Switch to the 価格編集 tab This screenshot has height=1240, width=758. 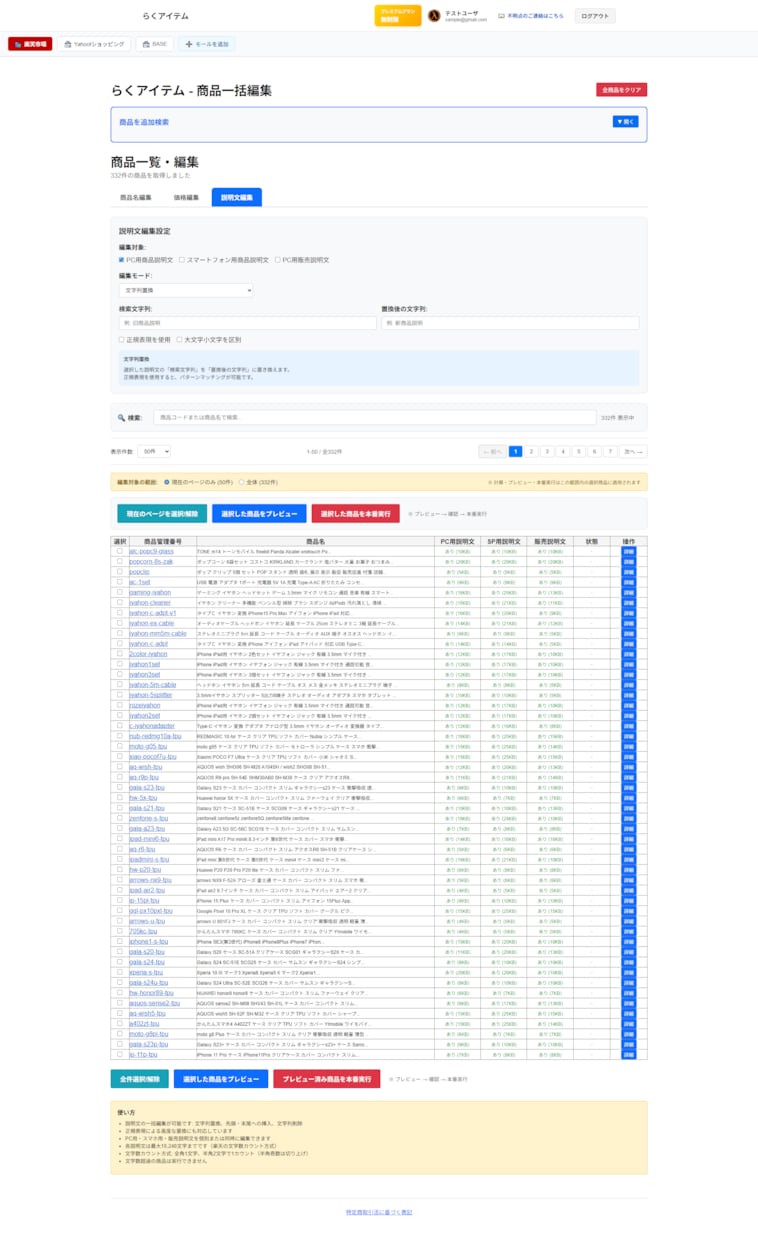point(186,197)
